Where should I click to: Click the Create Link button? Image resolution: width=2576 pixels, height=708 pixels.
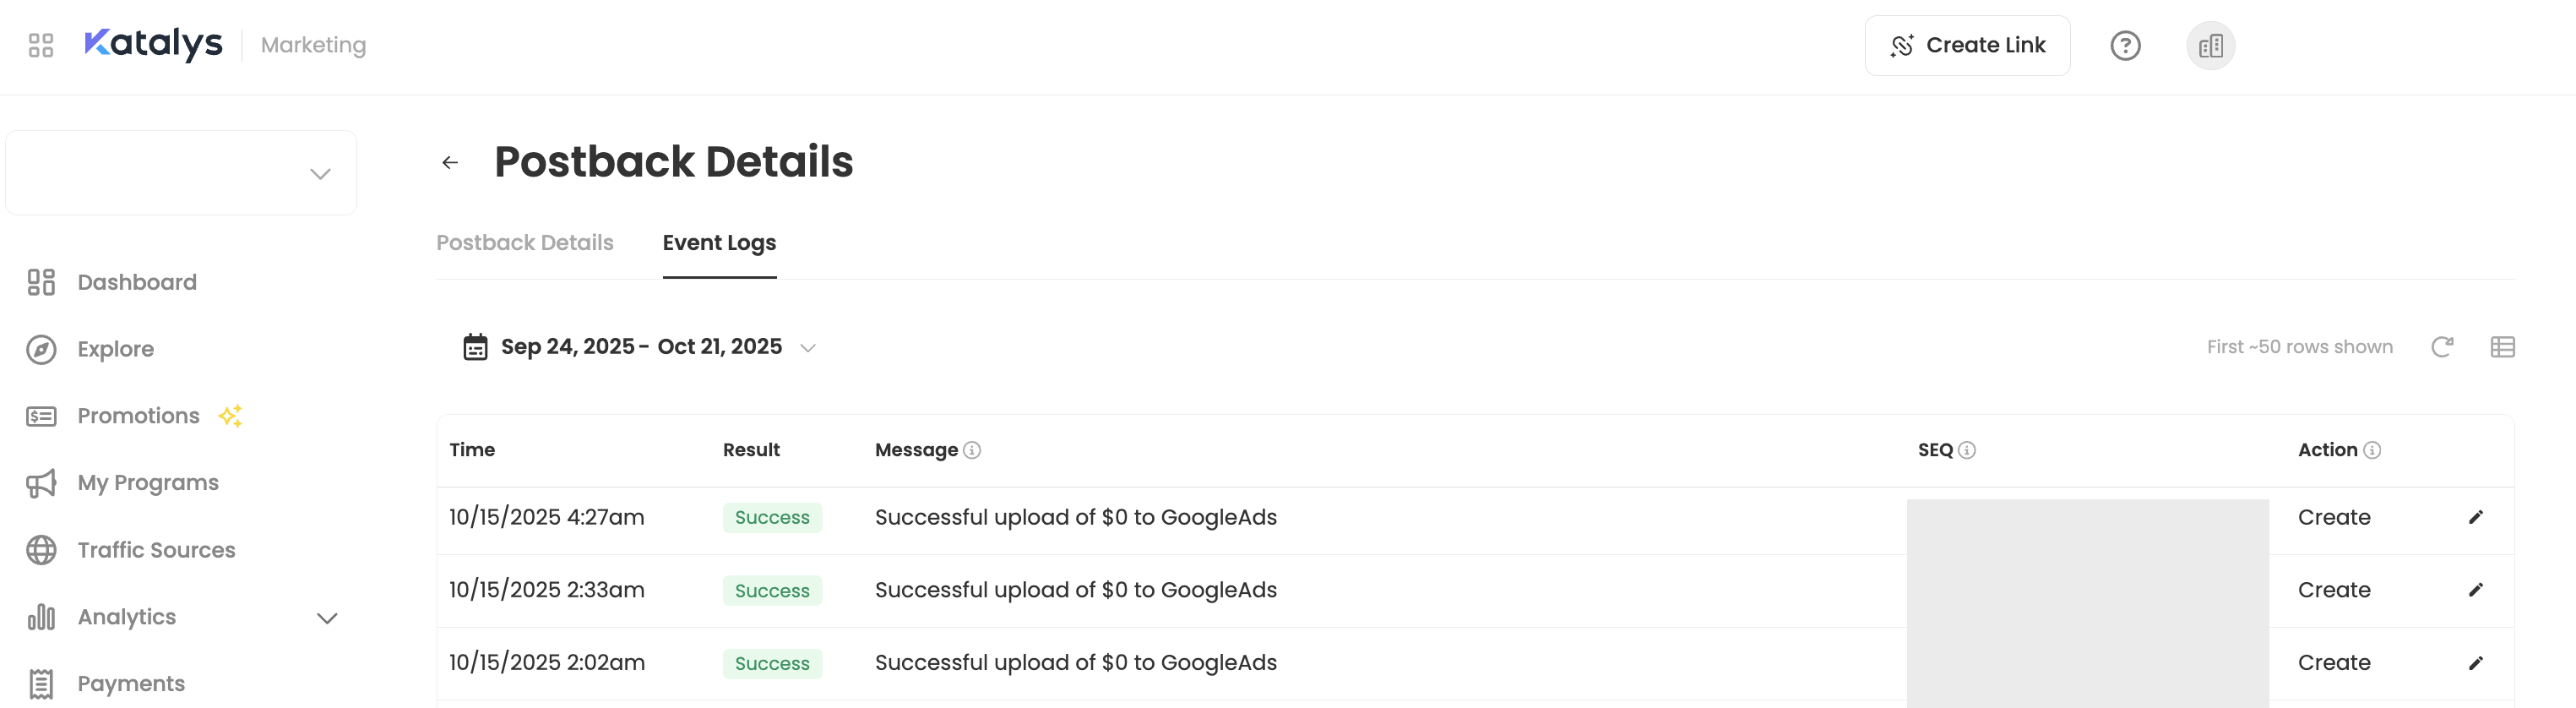point(1966,45)
